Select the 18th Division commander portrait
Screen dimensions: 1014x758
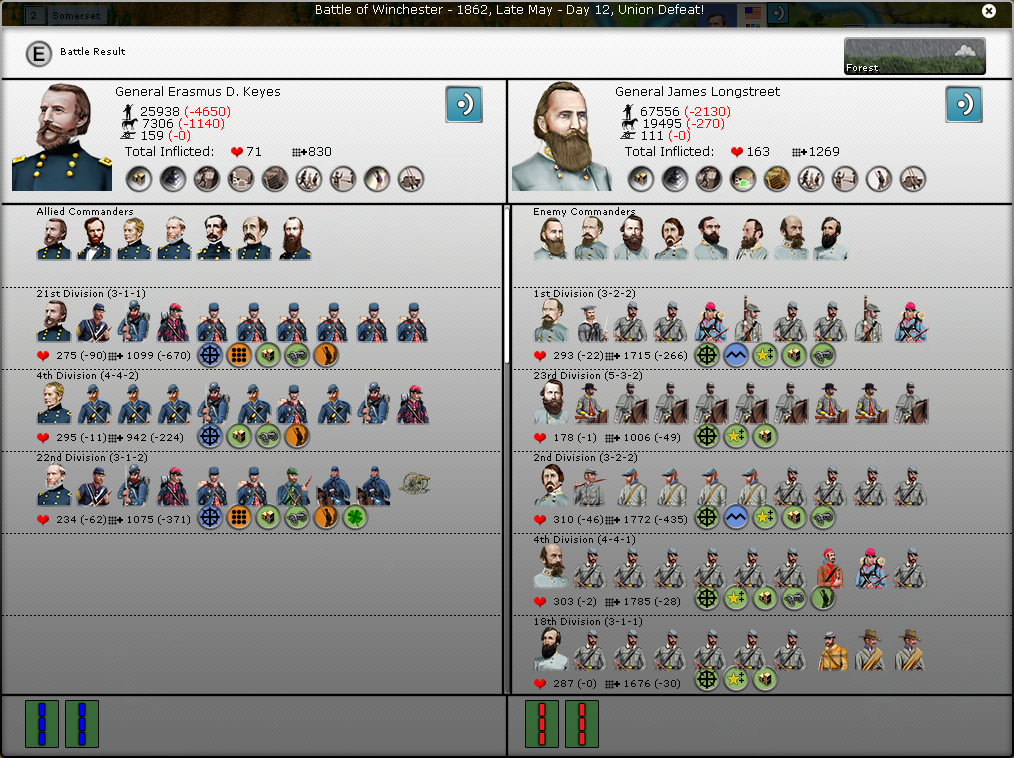pyautogui.click(x=552, y=649)
